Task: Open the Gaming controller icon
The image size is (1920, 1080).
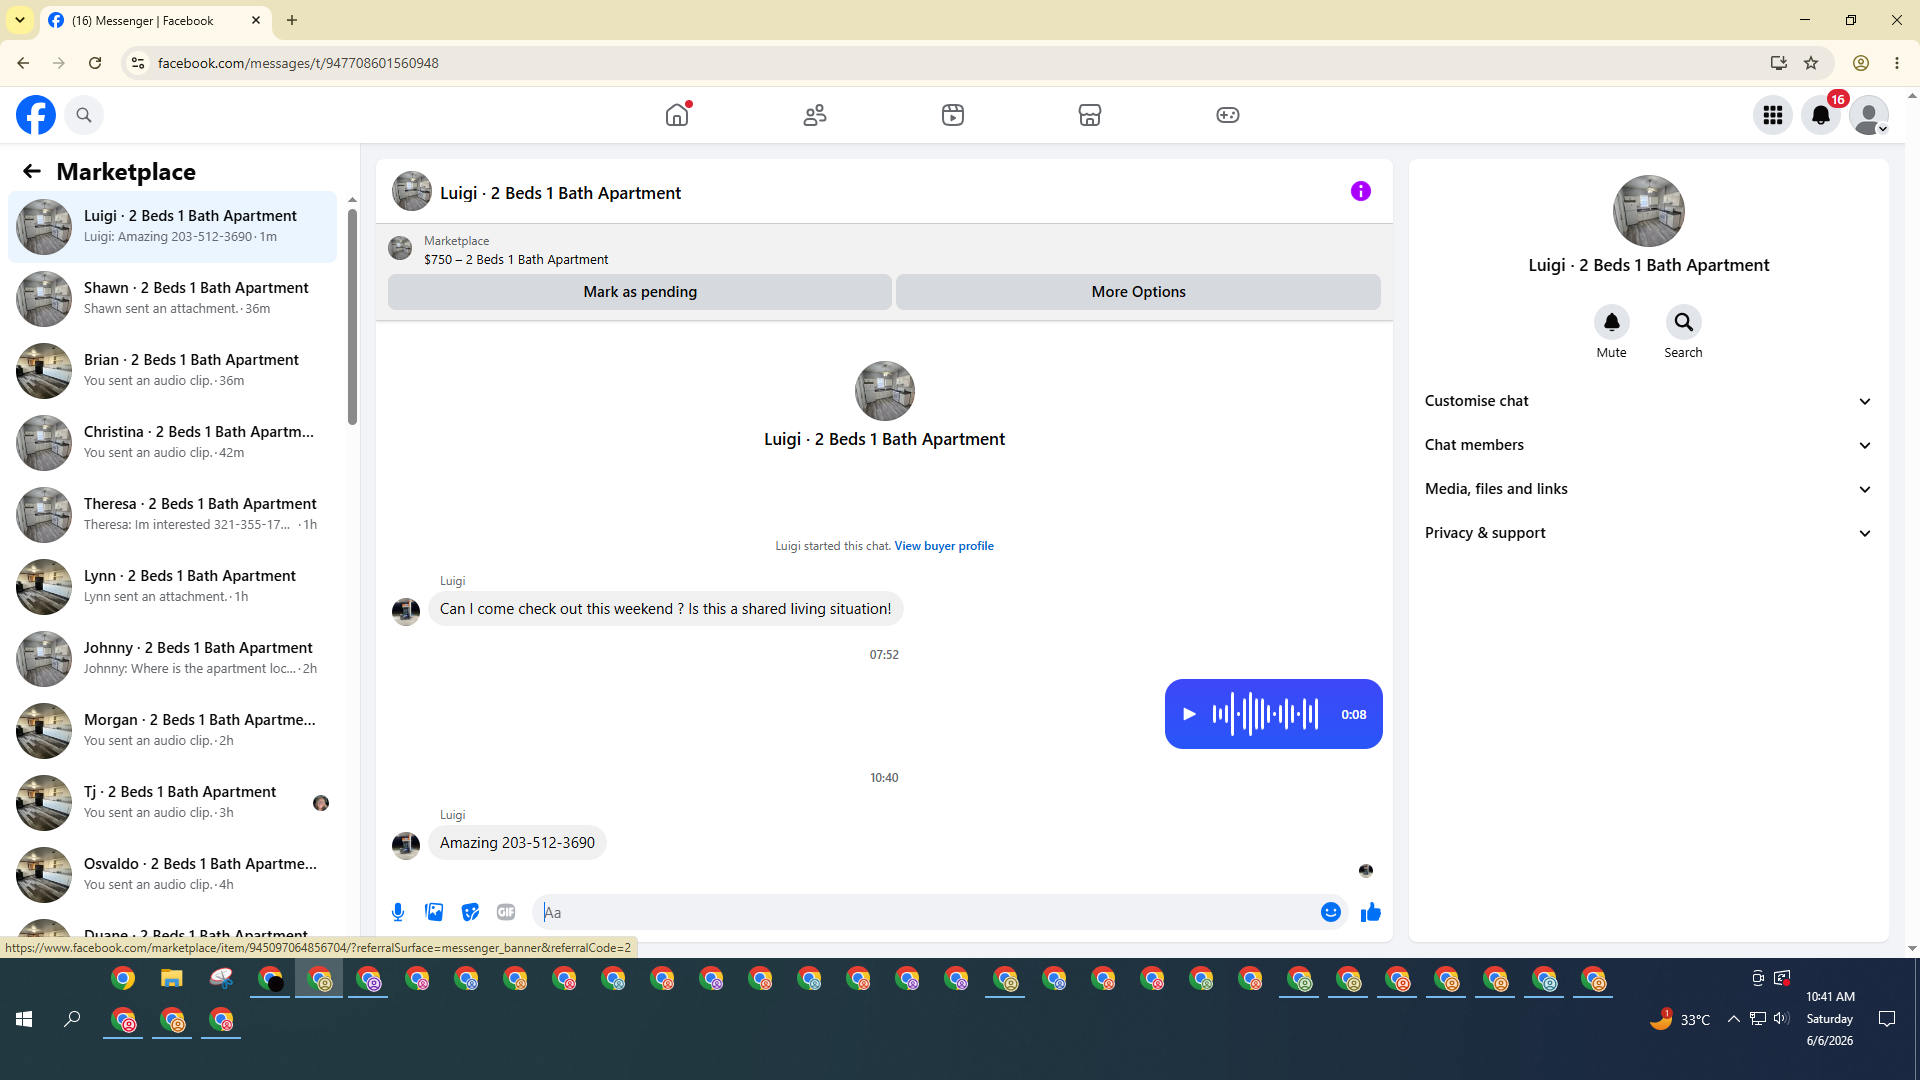Action: [1228, 115]
